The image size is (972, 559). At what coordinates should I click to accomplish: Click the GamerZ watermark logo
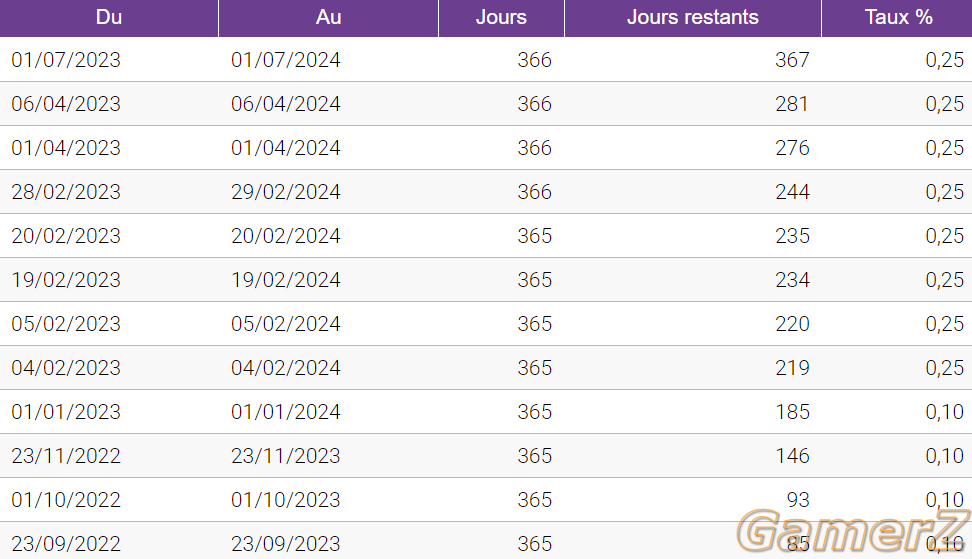(x=854, y=530)
